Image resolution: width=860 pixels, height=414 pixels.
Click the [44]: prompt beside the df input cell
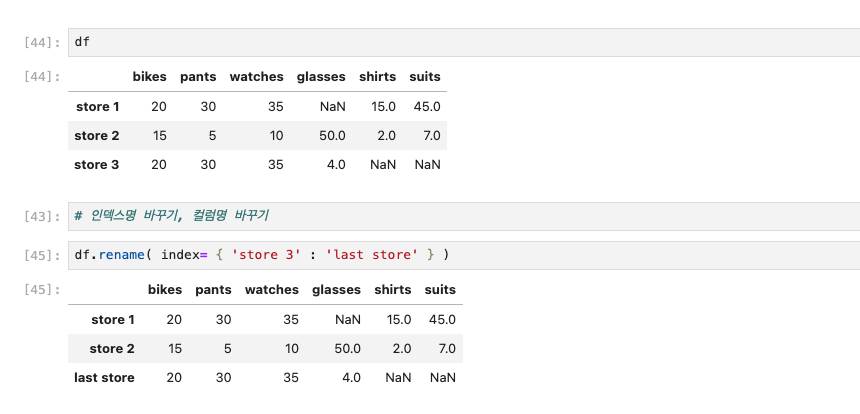[x=42, y=43]
